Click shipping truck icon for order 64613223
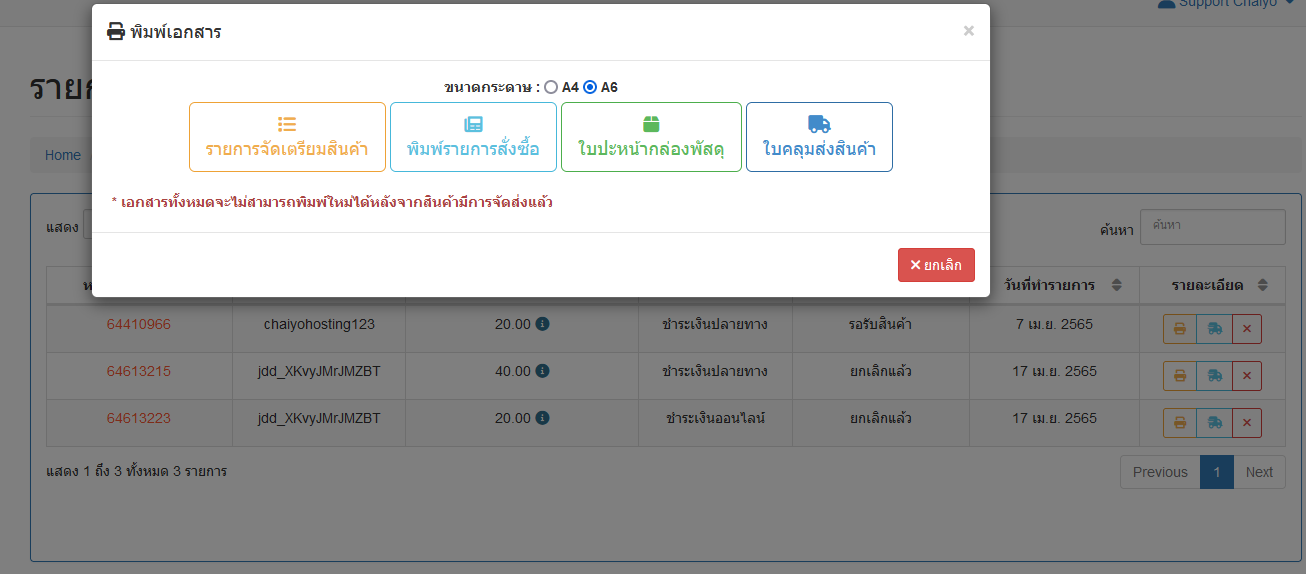The width and height of the screenshot is (1306, 574). coord(1214,423)
